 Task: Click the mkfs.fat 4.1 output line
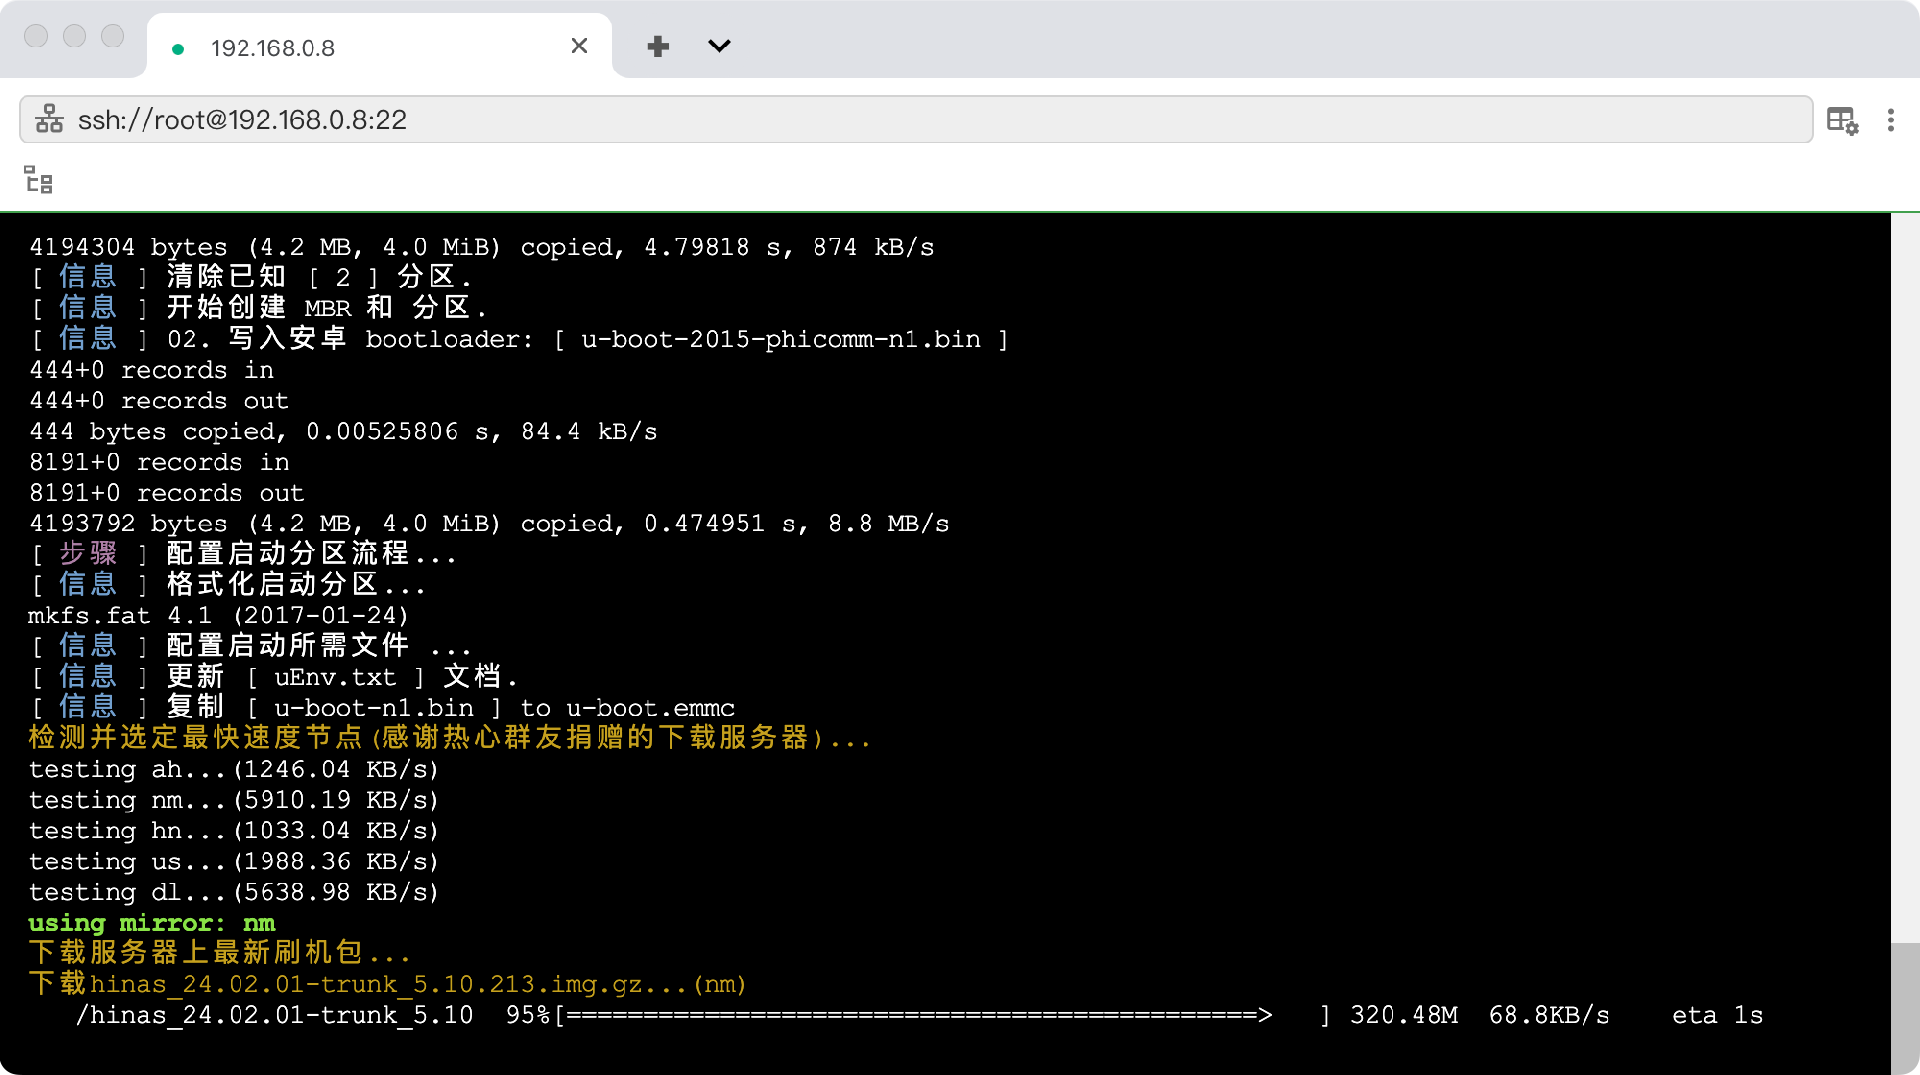218,616
